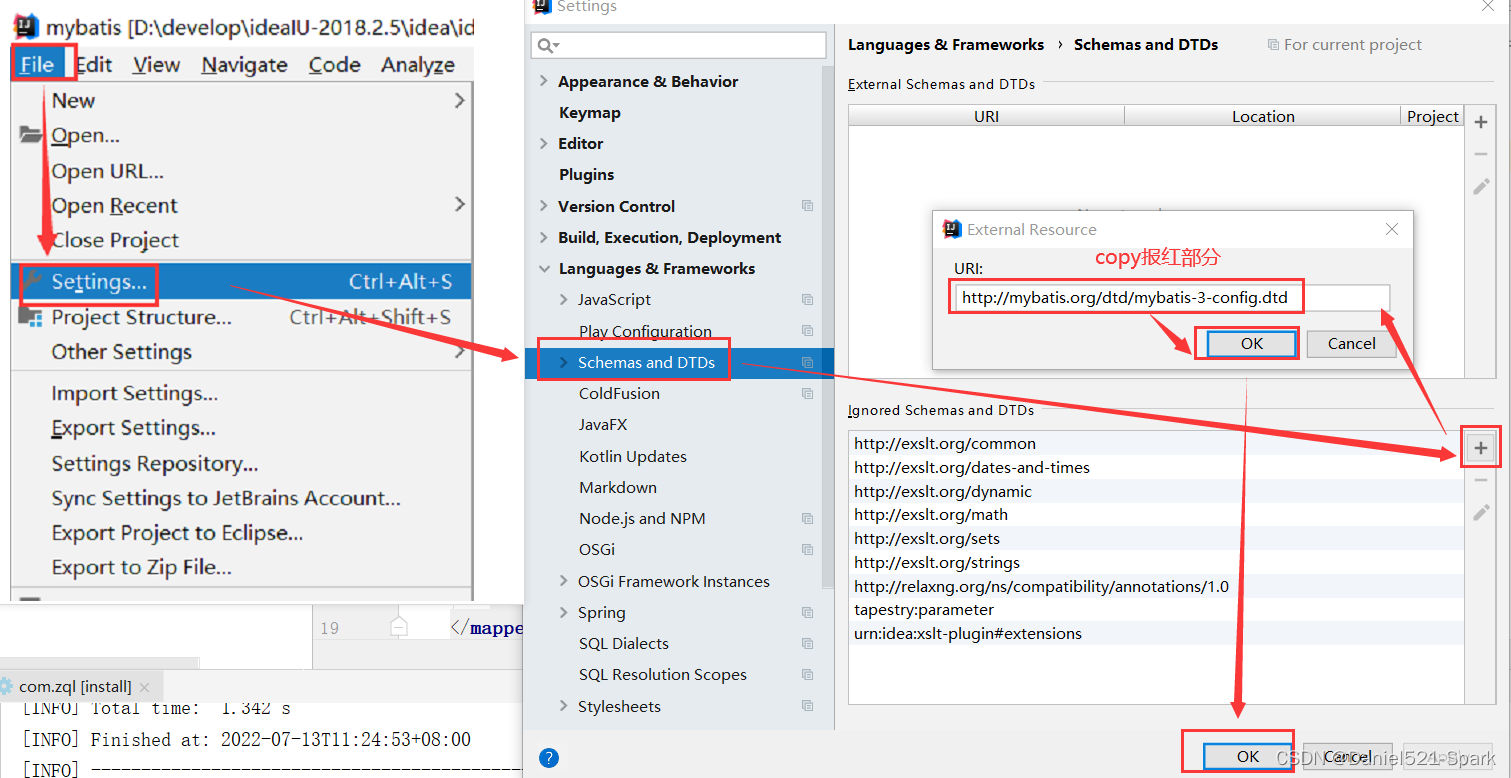The height and width of the screenshot is (778, 1511).
Task: Confirm External Resource dialog with OK
Action: click(1252, 344)
